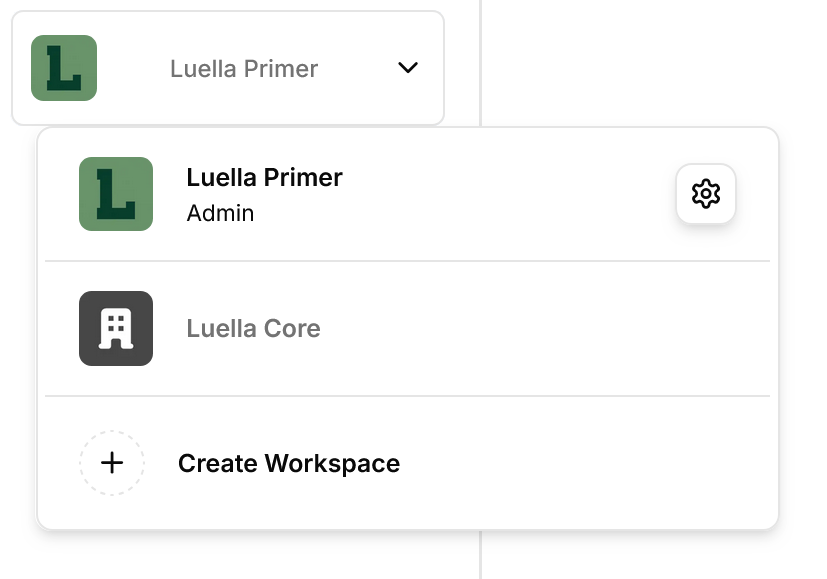Viewport: 827px width, 579px height.
Task: Click the empty gap between the selector avatar and name
Action: tap(133, 68)
